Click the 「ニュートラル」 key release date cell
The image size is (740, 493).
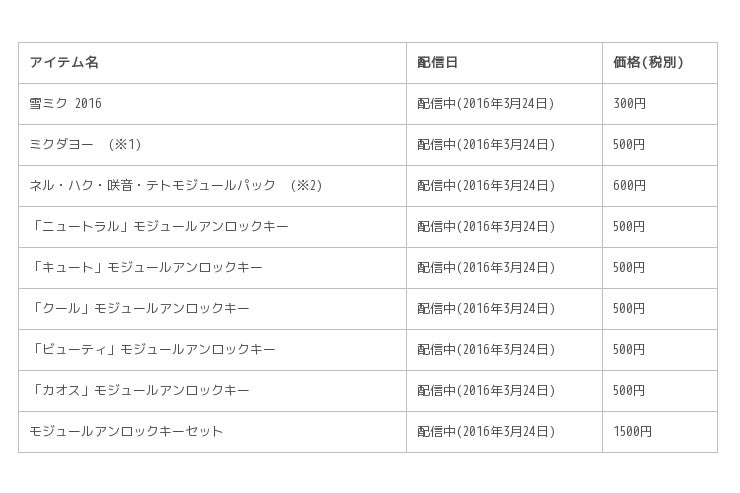pos(486,227)
